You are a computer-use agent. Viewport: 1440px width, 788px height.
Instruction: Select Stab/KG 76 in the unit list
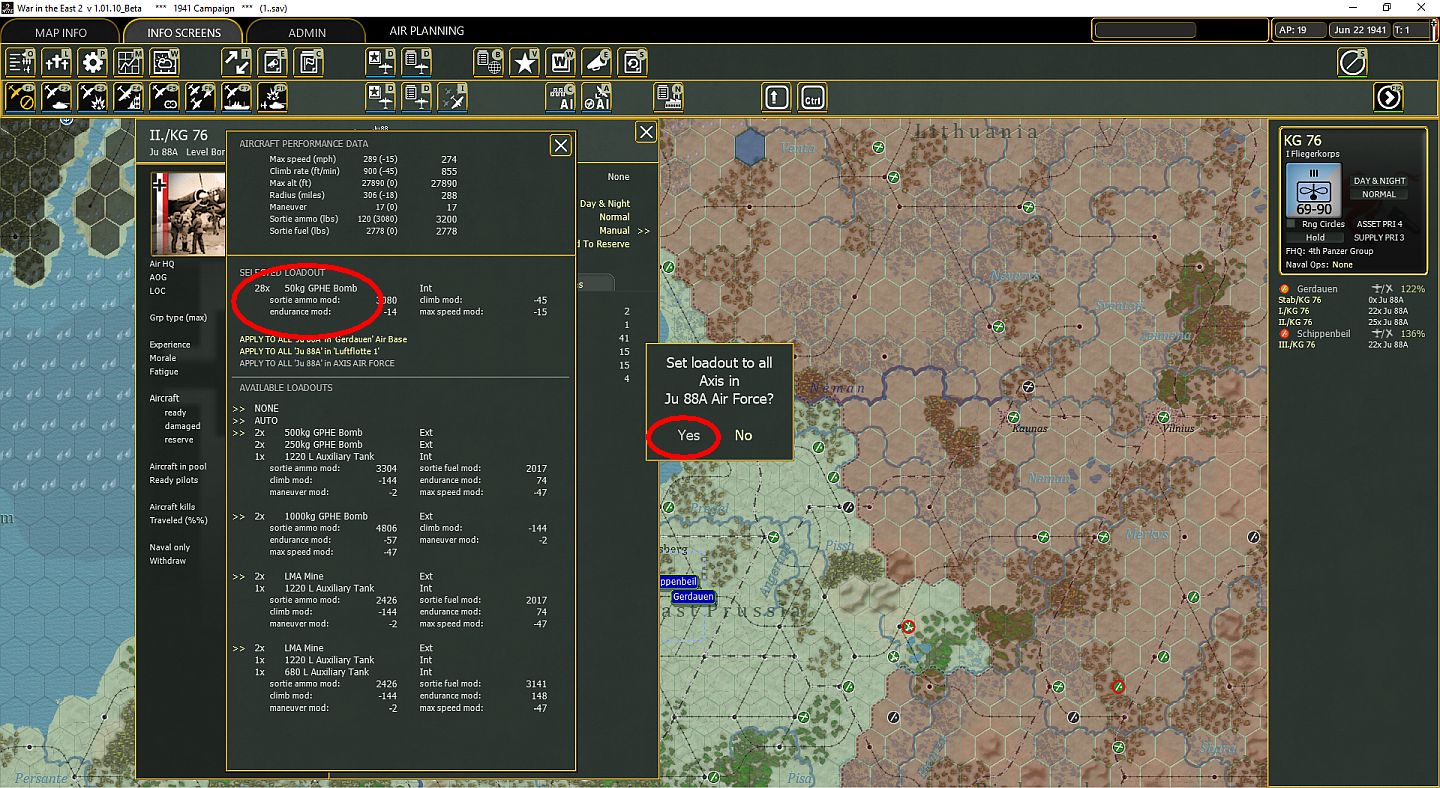click(x=1299, y=300)
